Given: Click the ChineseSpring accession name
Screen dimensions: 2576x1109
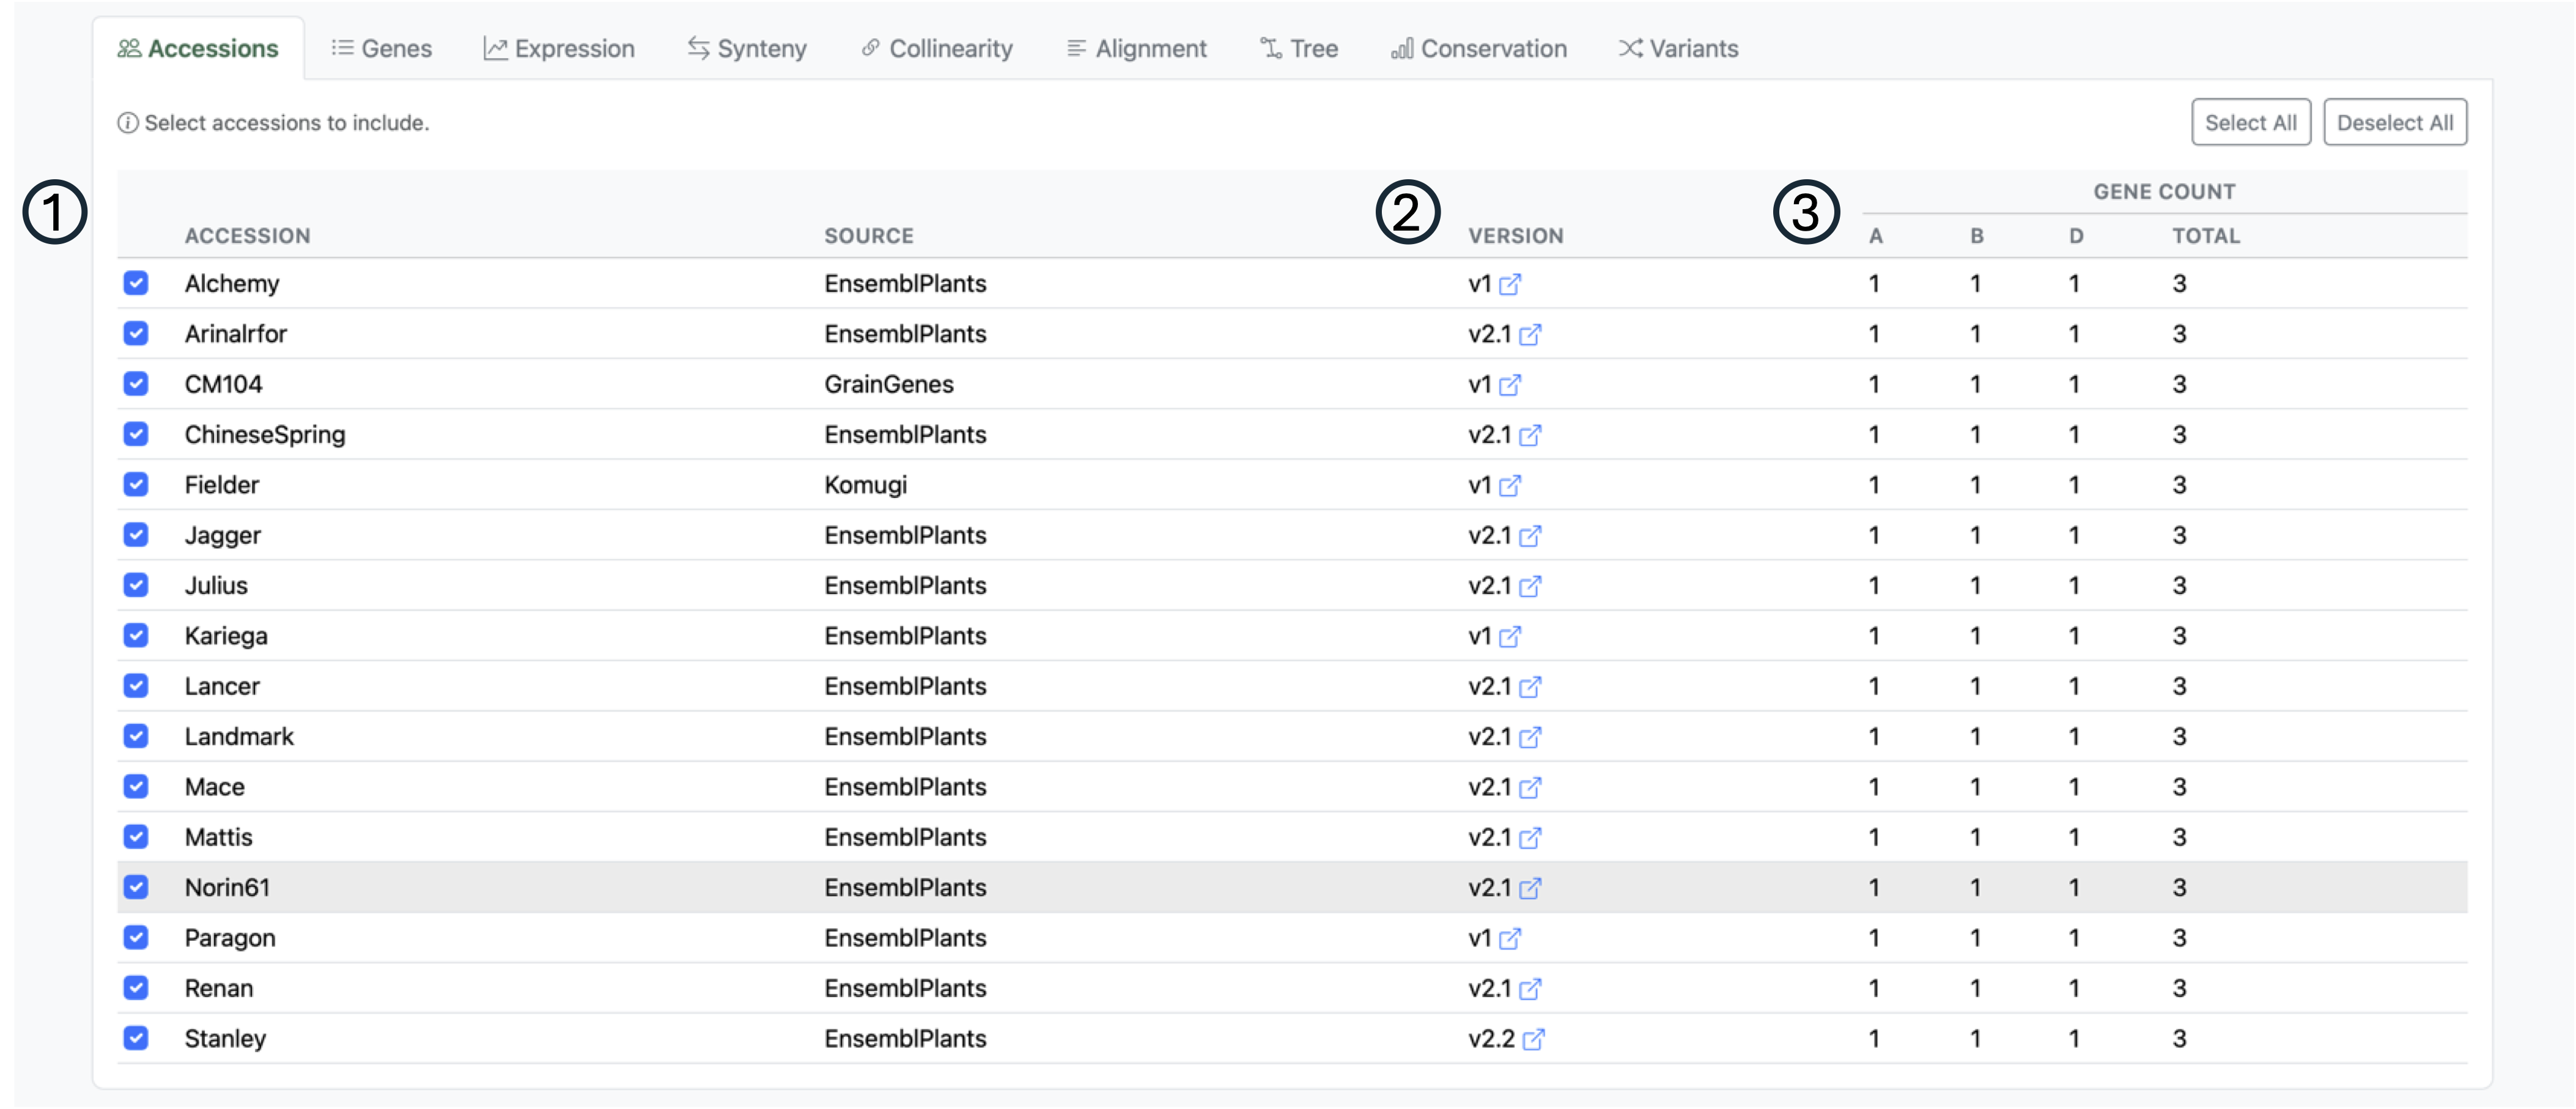Looking at the screenshot, I should [x=265, y=434].
